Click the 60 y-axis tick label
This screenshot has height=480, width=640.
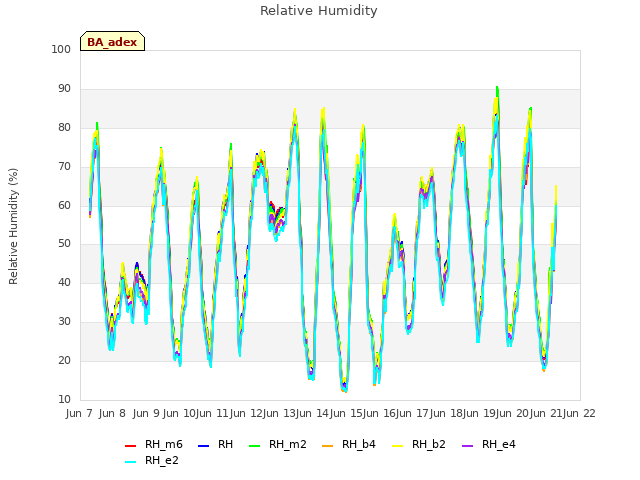coord(64,205)
